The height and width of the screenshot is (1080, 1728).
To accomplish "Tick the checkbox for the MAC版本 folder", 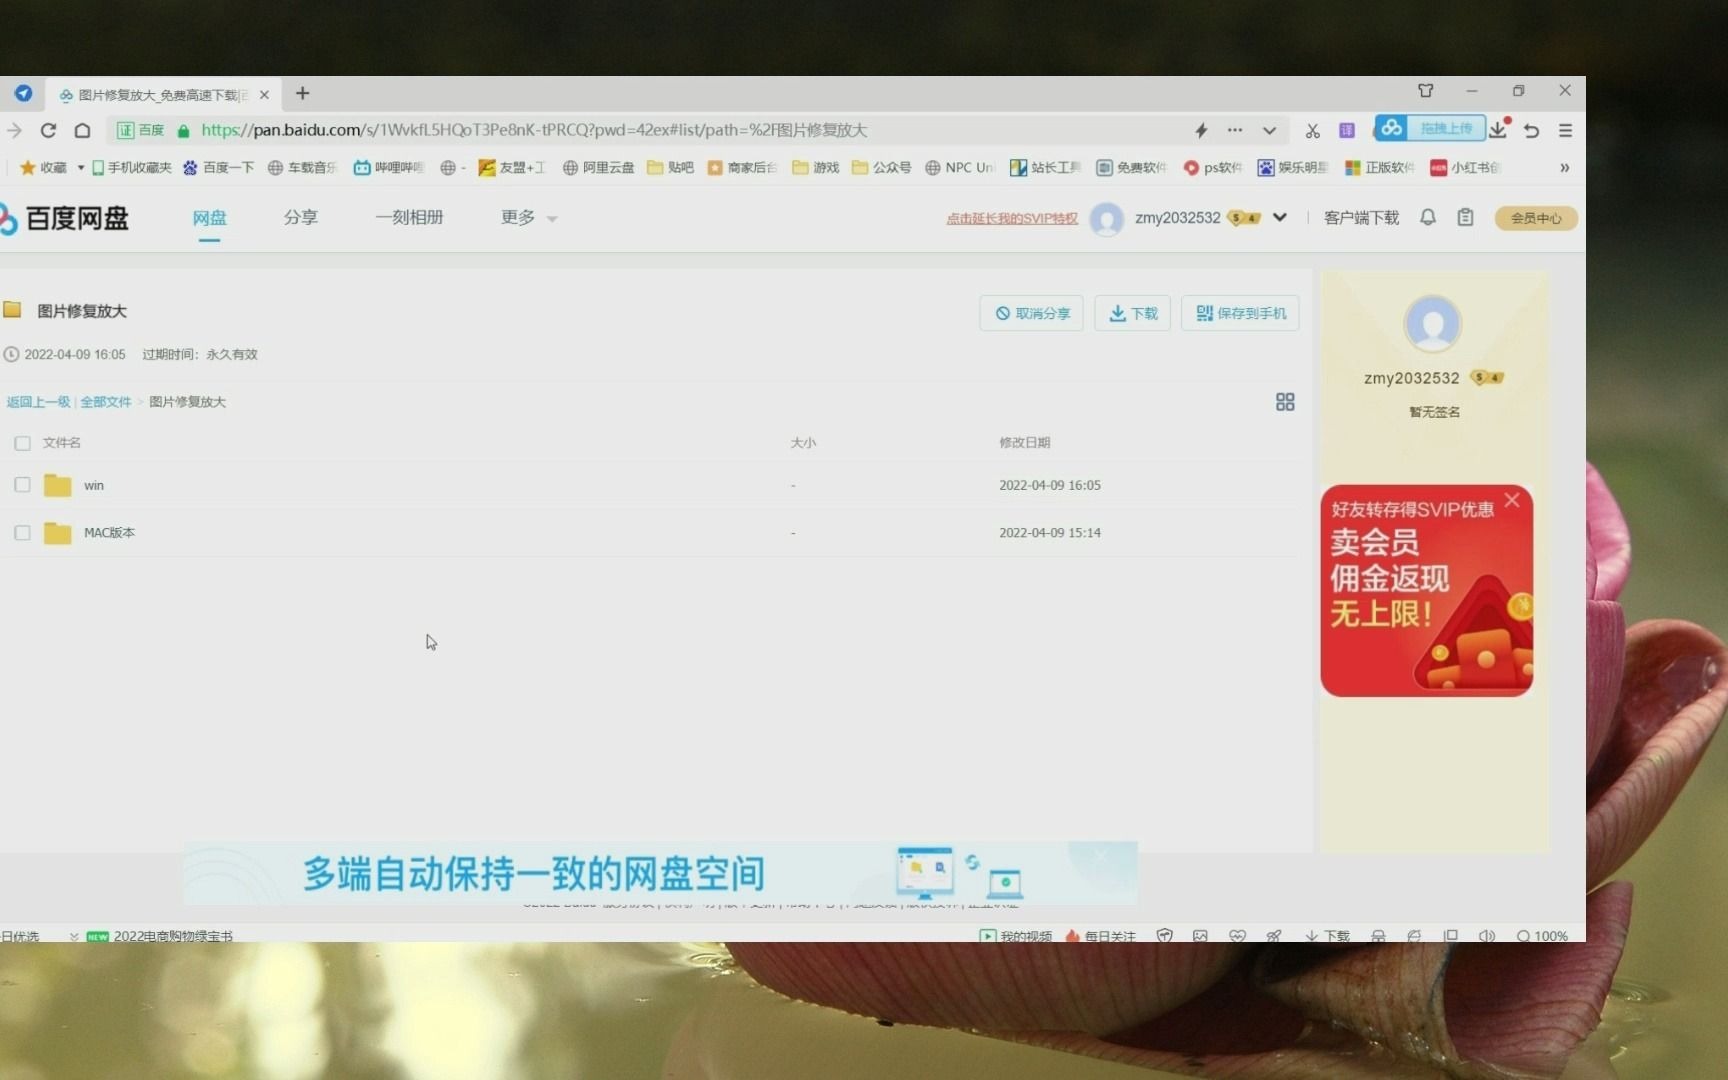I will click(22, 533).
